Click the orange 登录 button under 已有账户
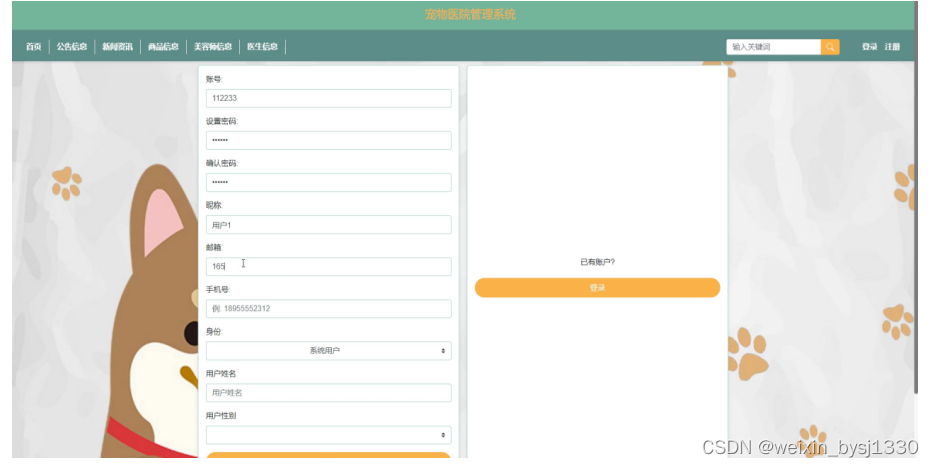Image resolution: width=934 pixels, height=467 pixels. coord(597,288)
